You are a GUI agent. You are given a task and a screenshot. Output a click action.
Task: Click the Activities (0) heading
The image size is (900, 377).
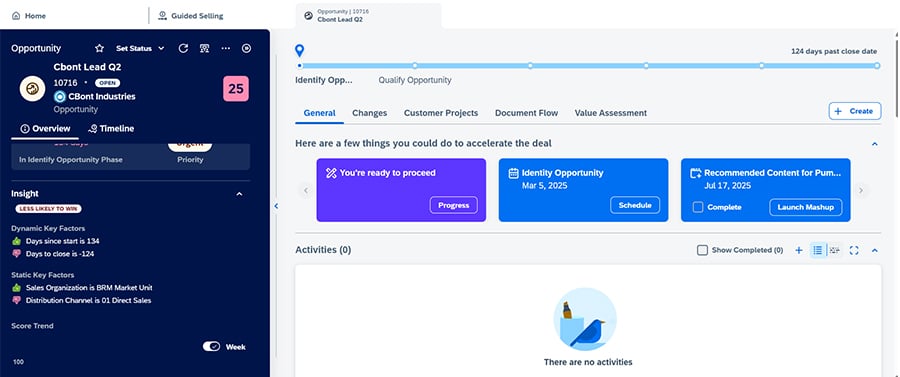pos(323,250)
